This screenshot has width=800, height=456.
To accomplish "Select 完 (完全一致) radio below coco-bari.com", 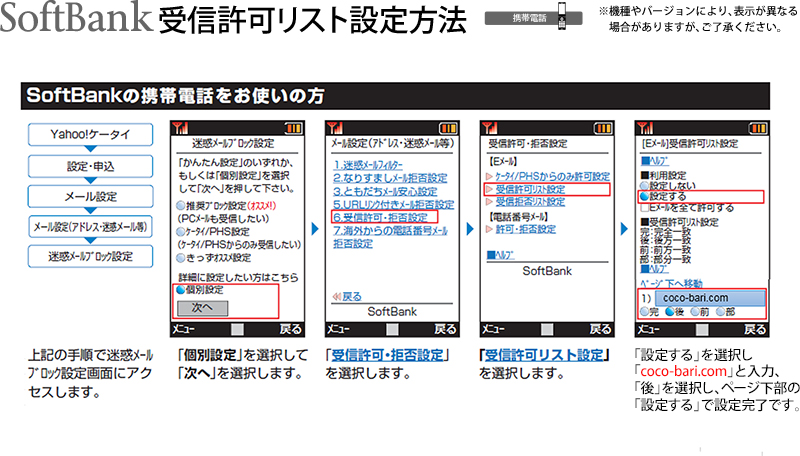I will (645, 312).
